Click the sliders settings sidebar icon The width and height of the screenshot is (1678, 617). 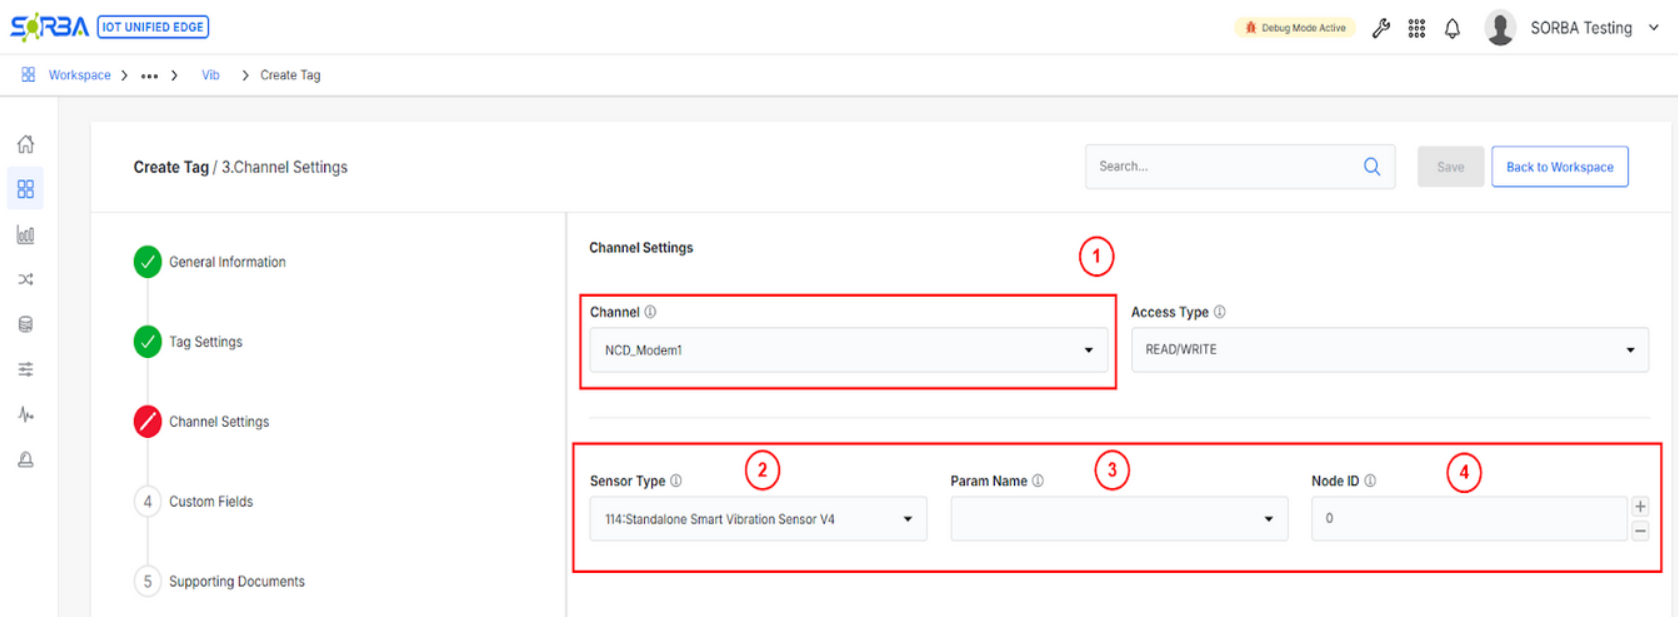26,369
